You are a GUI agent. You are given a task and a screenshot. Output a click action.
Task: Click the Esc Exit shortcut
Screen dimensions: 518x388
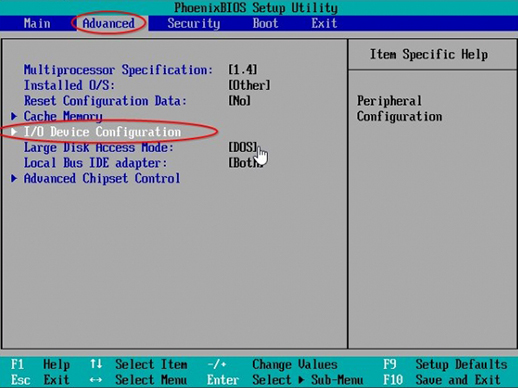coord(40,380)
